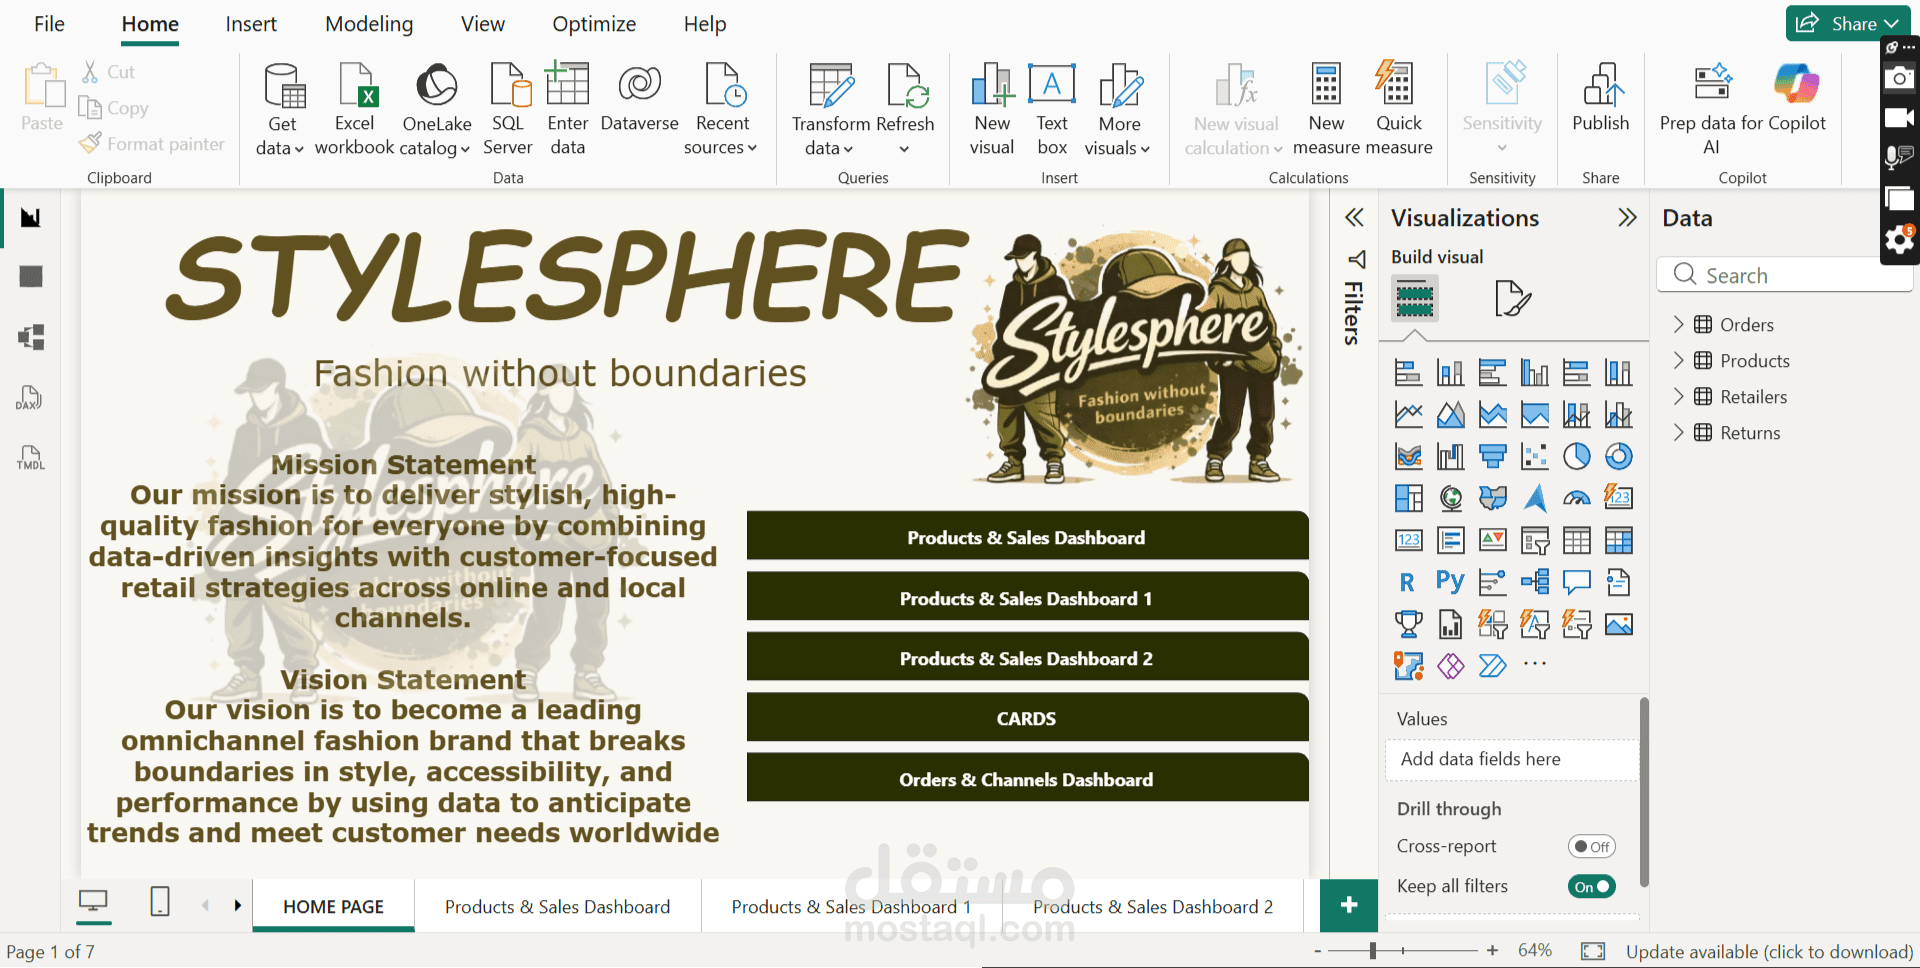This screenshot has width=1920, height=968.
Task: Open the View ribbon tab
Action: [x=482, y=24]
